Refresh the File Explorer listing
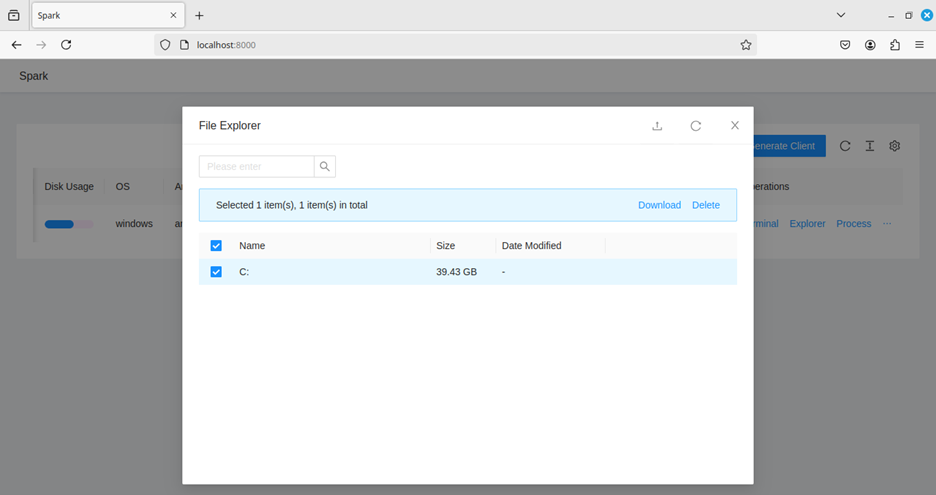The width and height of the screenshot is (936, 495). click(696, 126)
